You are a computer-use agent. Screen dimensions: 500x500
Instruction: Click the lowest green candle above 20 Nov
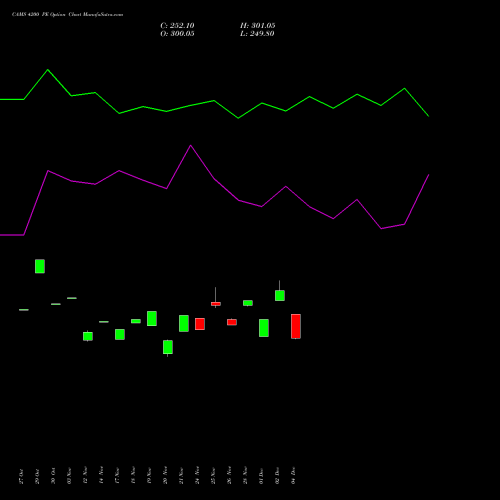click(168, 347)
